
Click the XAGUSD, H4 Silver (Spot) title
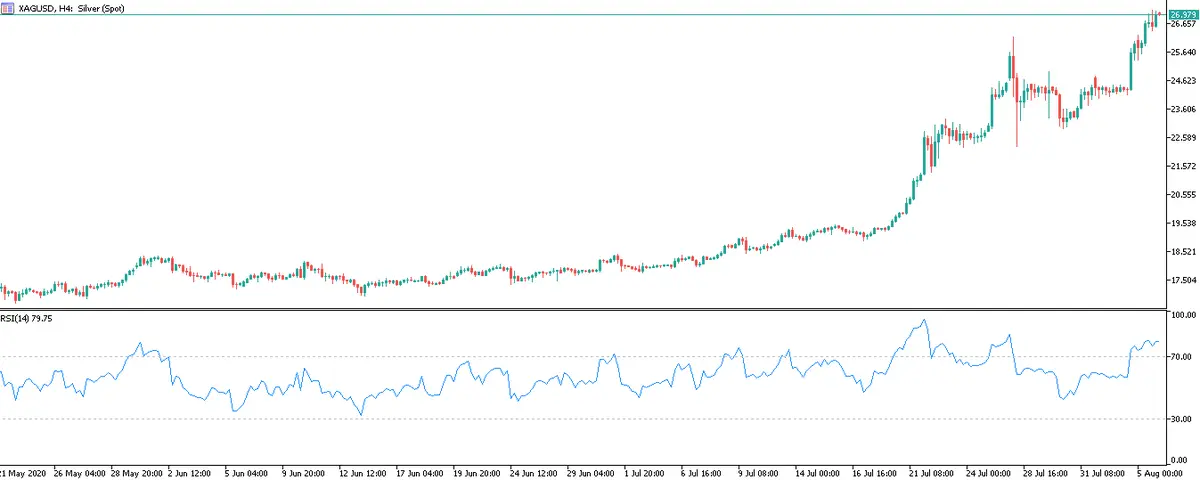click(x=74, y=7)
